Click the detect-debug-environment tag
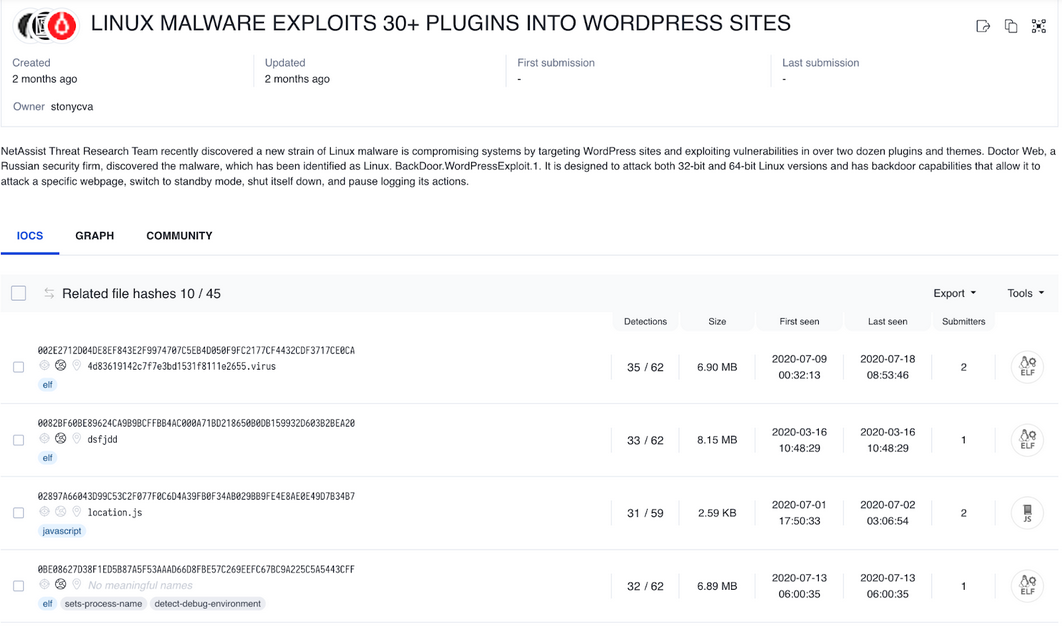Image resolution: width=1062 pixels, height=629 pixels. [x=207, y=604]
